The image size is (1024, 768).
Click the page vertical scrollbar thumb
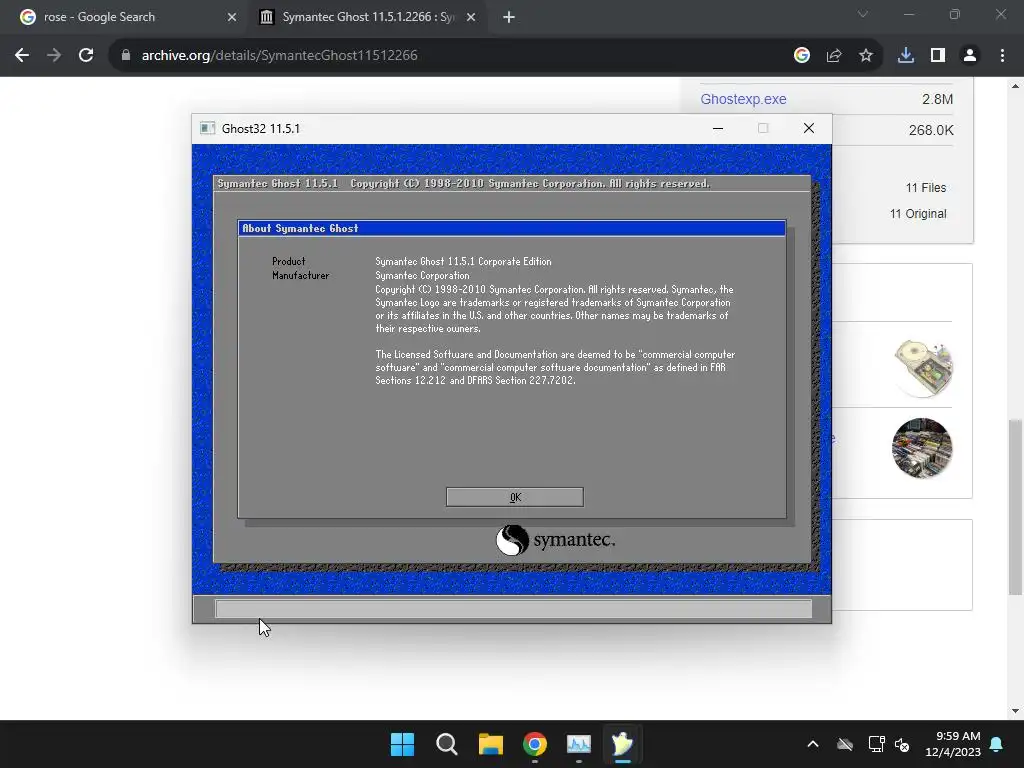coord(1016,507)
